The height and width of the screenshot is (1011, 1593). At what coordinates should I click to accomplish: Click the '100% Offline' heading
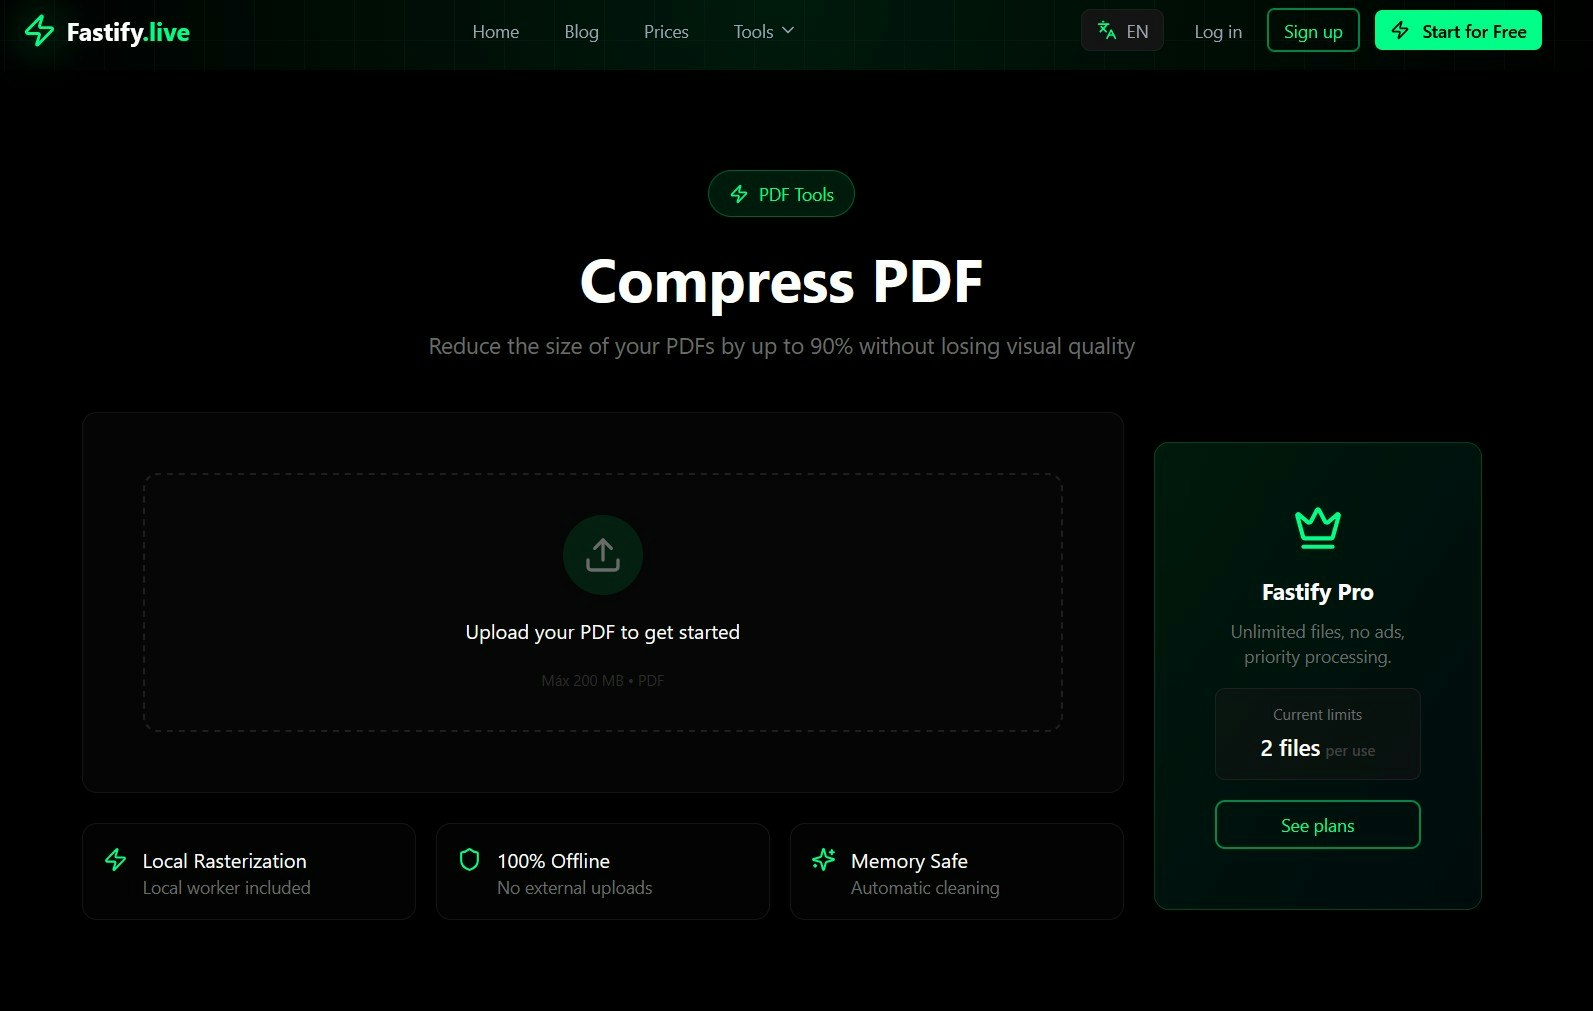[553, 861]
